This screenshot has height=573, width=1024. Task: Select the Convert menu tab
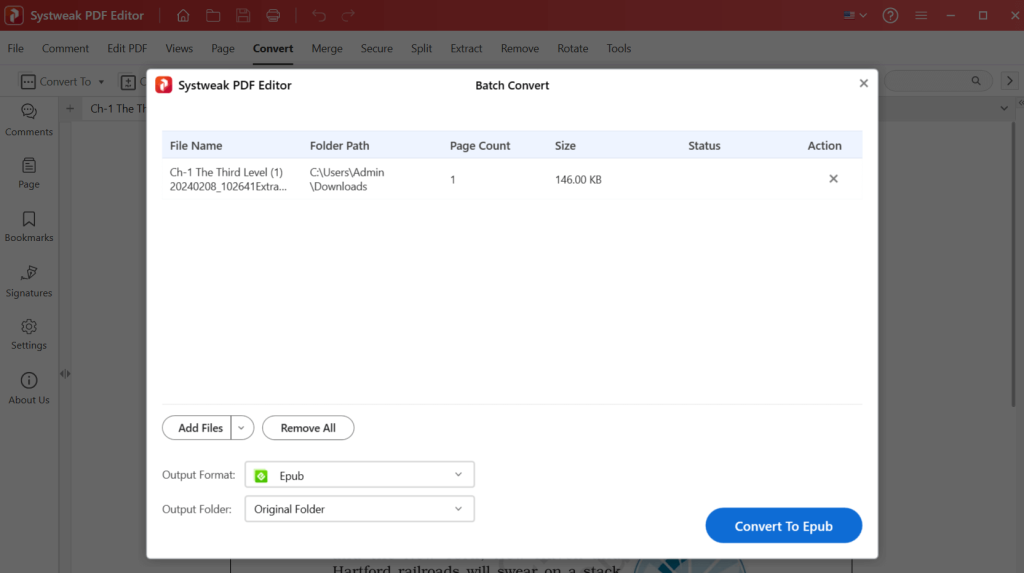(273, 48)
